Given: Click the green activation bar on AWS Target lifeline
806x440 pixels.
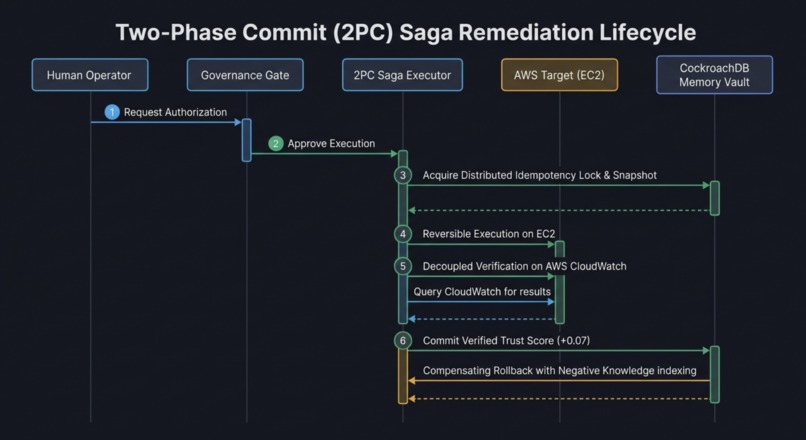Looking at the screenshot, I should [x=560, y=282].
